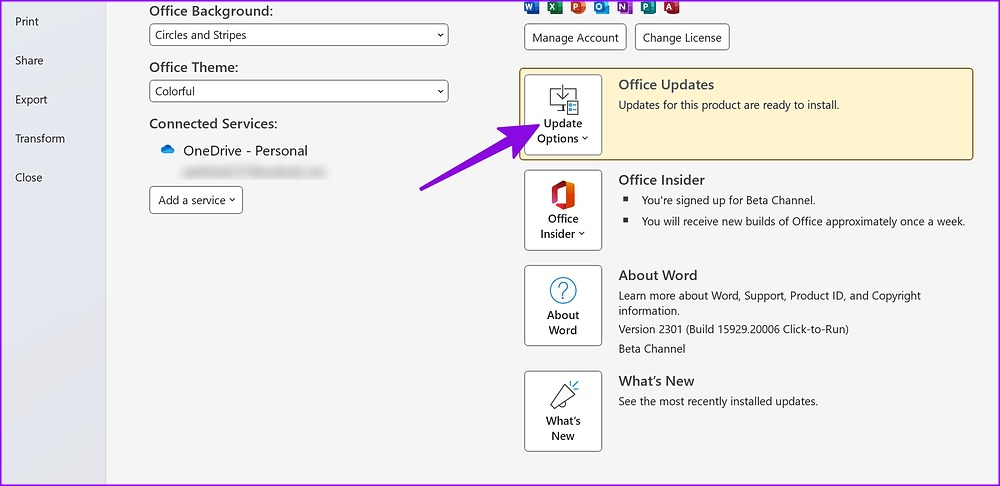Click the Office Updates heading
The image size is (1000, 486).
point(666,85)
